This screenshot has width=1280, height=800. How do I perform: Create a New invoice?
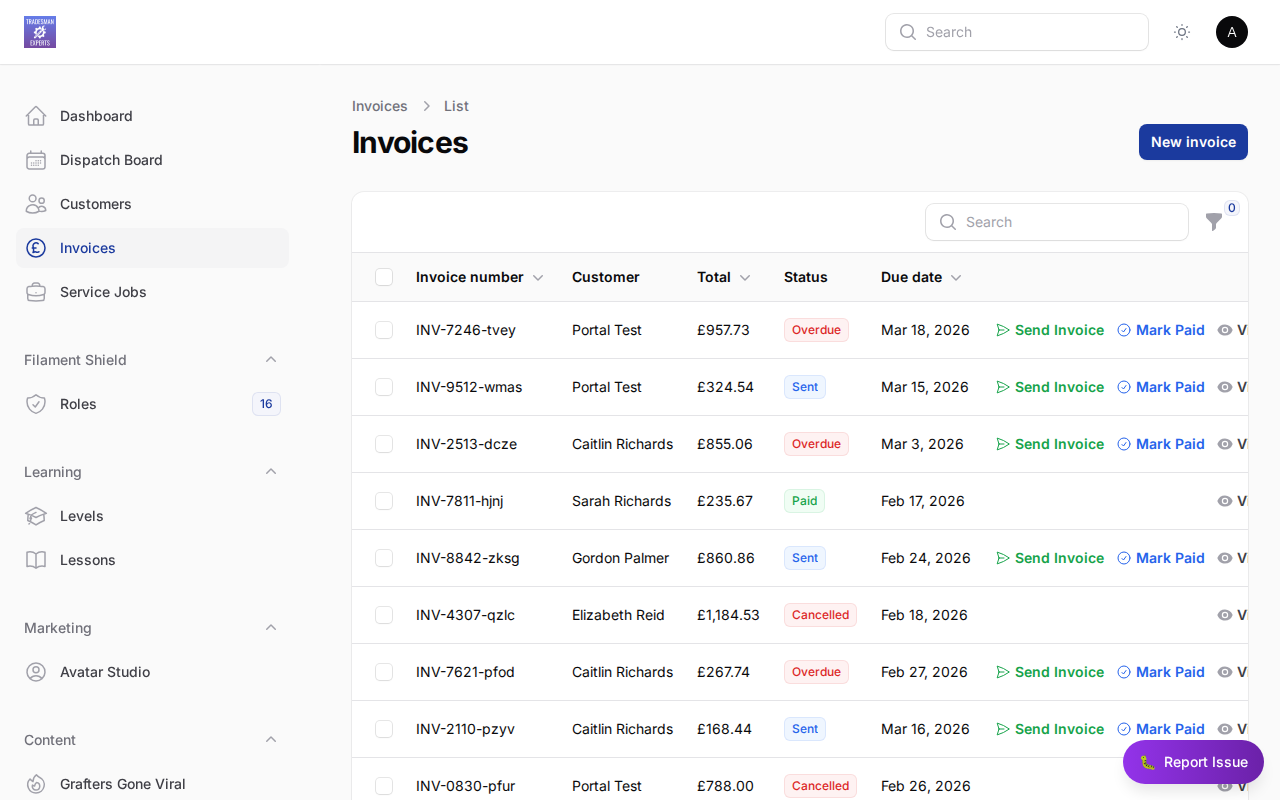click(1193, 142)
